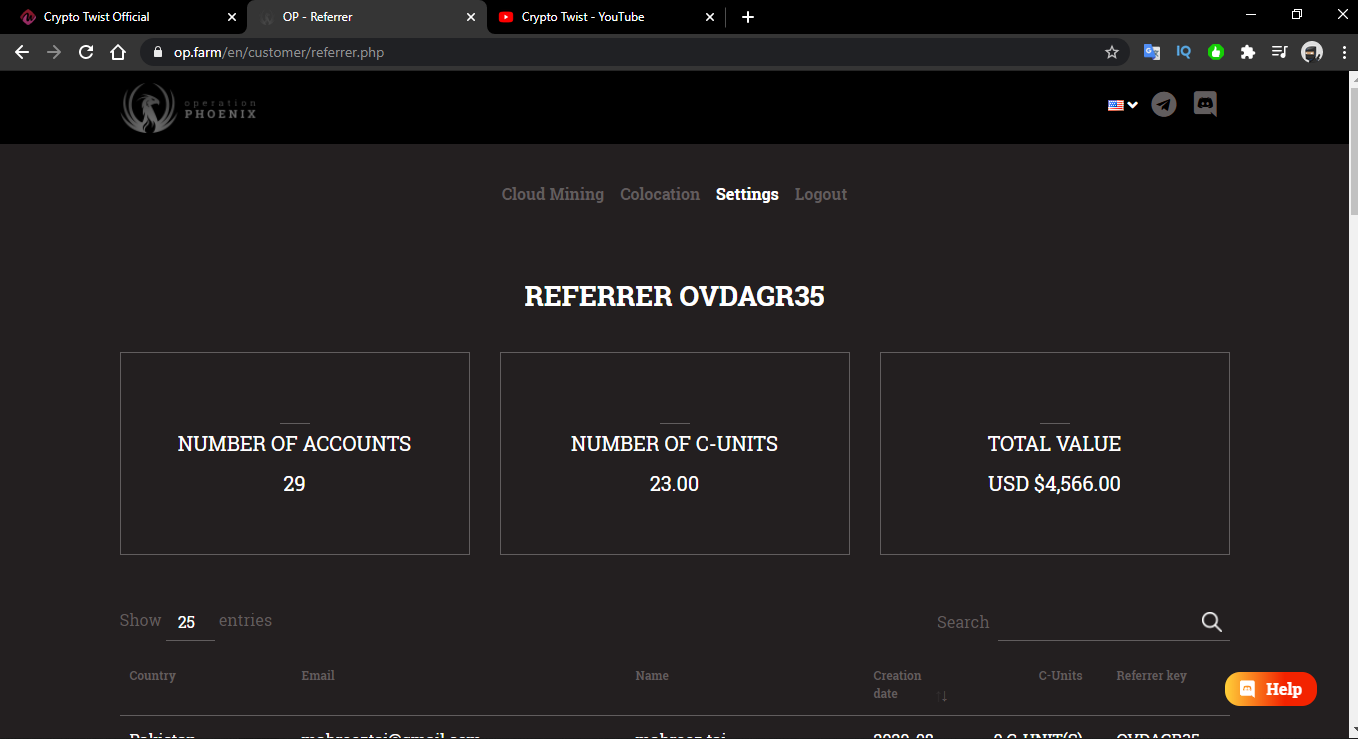Image resolution: width=1358 pixels, height=739 pixels.
Task: Reload the page
Action: click(86, 52)
